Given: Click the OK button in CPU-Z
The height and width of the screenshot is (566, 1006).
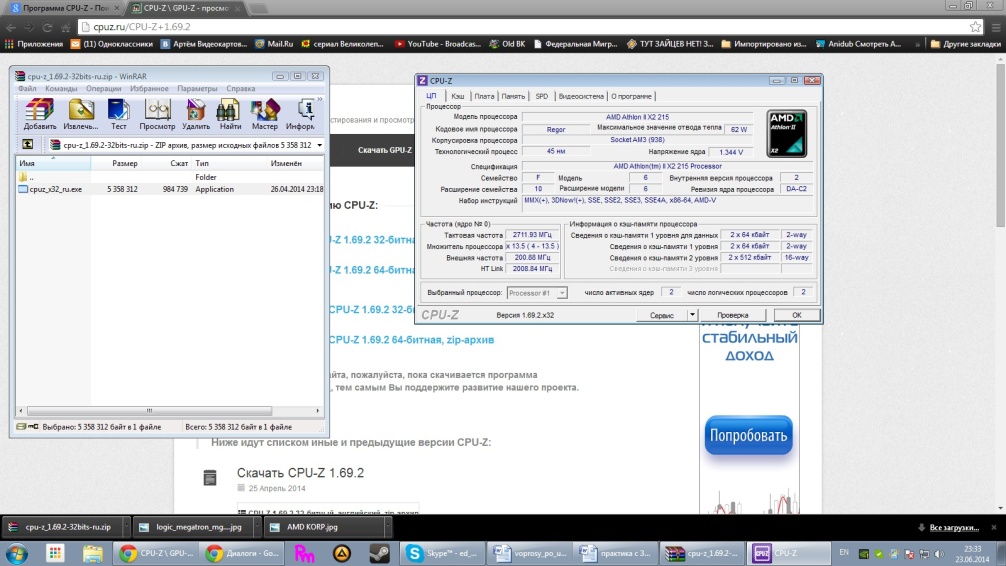Looking at the screenshot, I should point(796,315).
